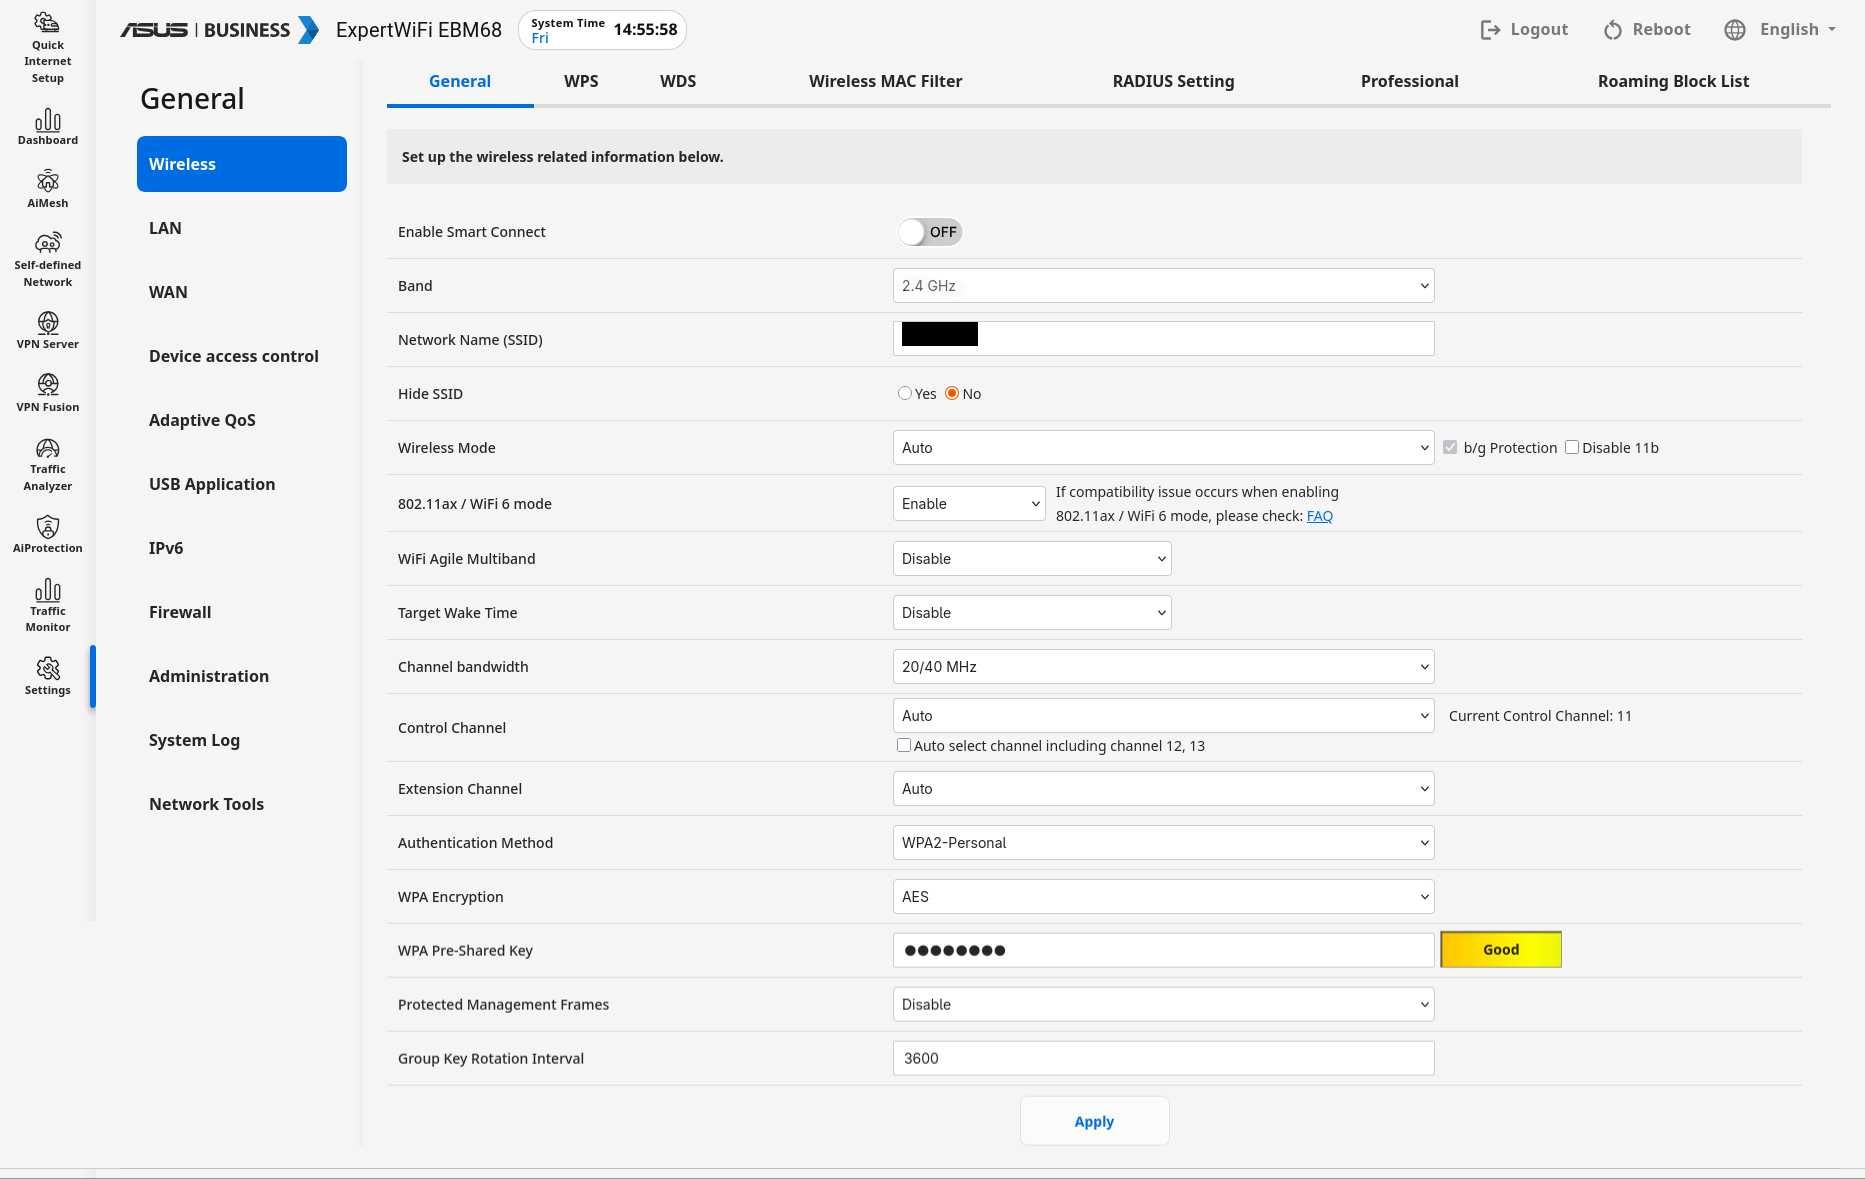
Task: Click Group Key Rotation Interval field
Action: 1163,1058
